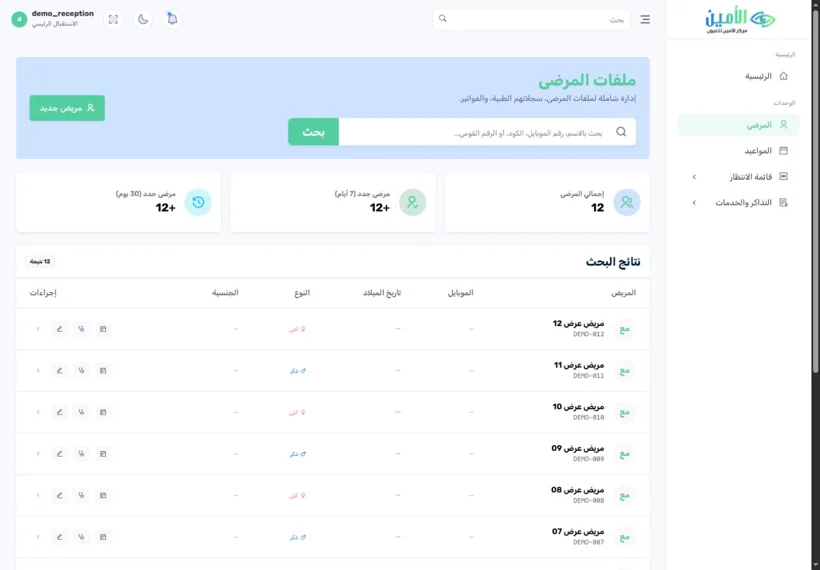Click the Al-Amin center logo

point(739,21)
